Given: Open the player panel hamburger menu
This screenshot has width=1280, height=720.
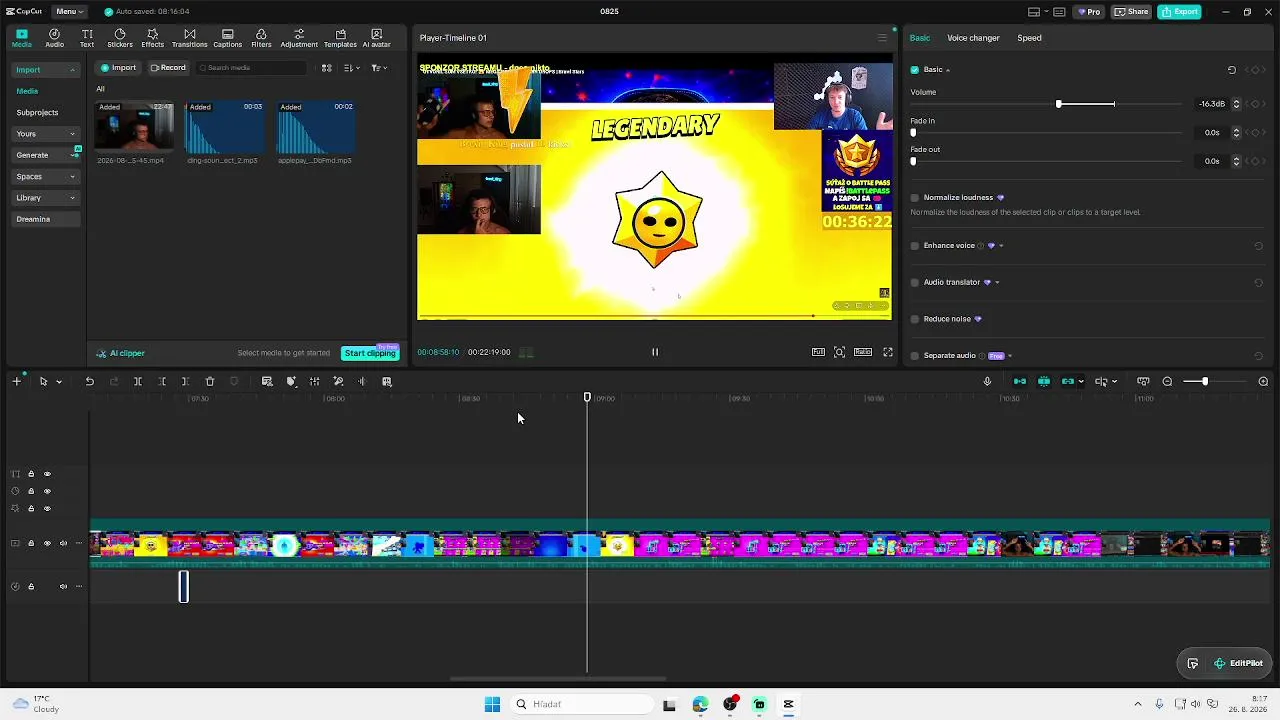Looking at the screenshot, I should coord(882,38).
